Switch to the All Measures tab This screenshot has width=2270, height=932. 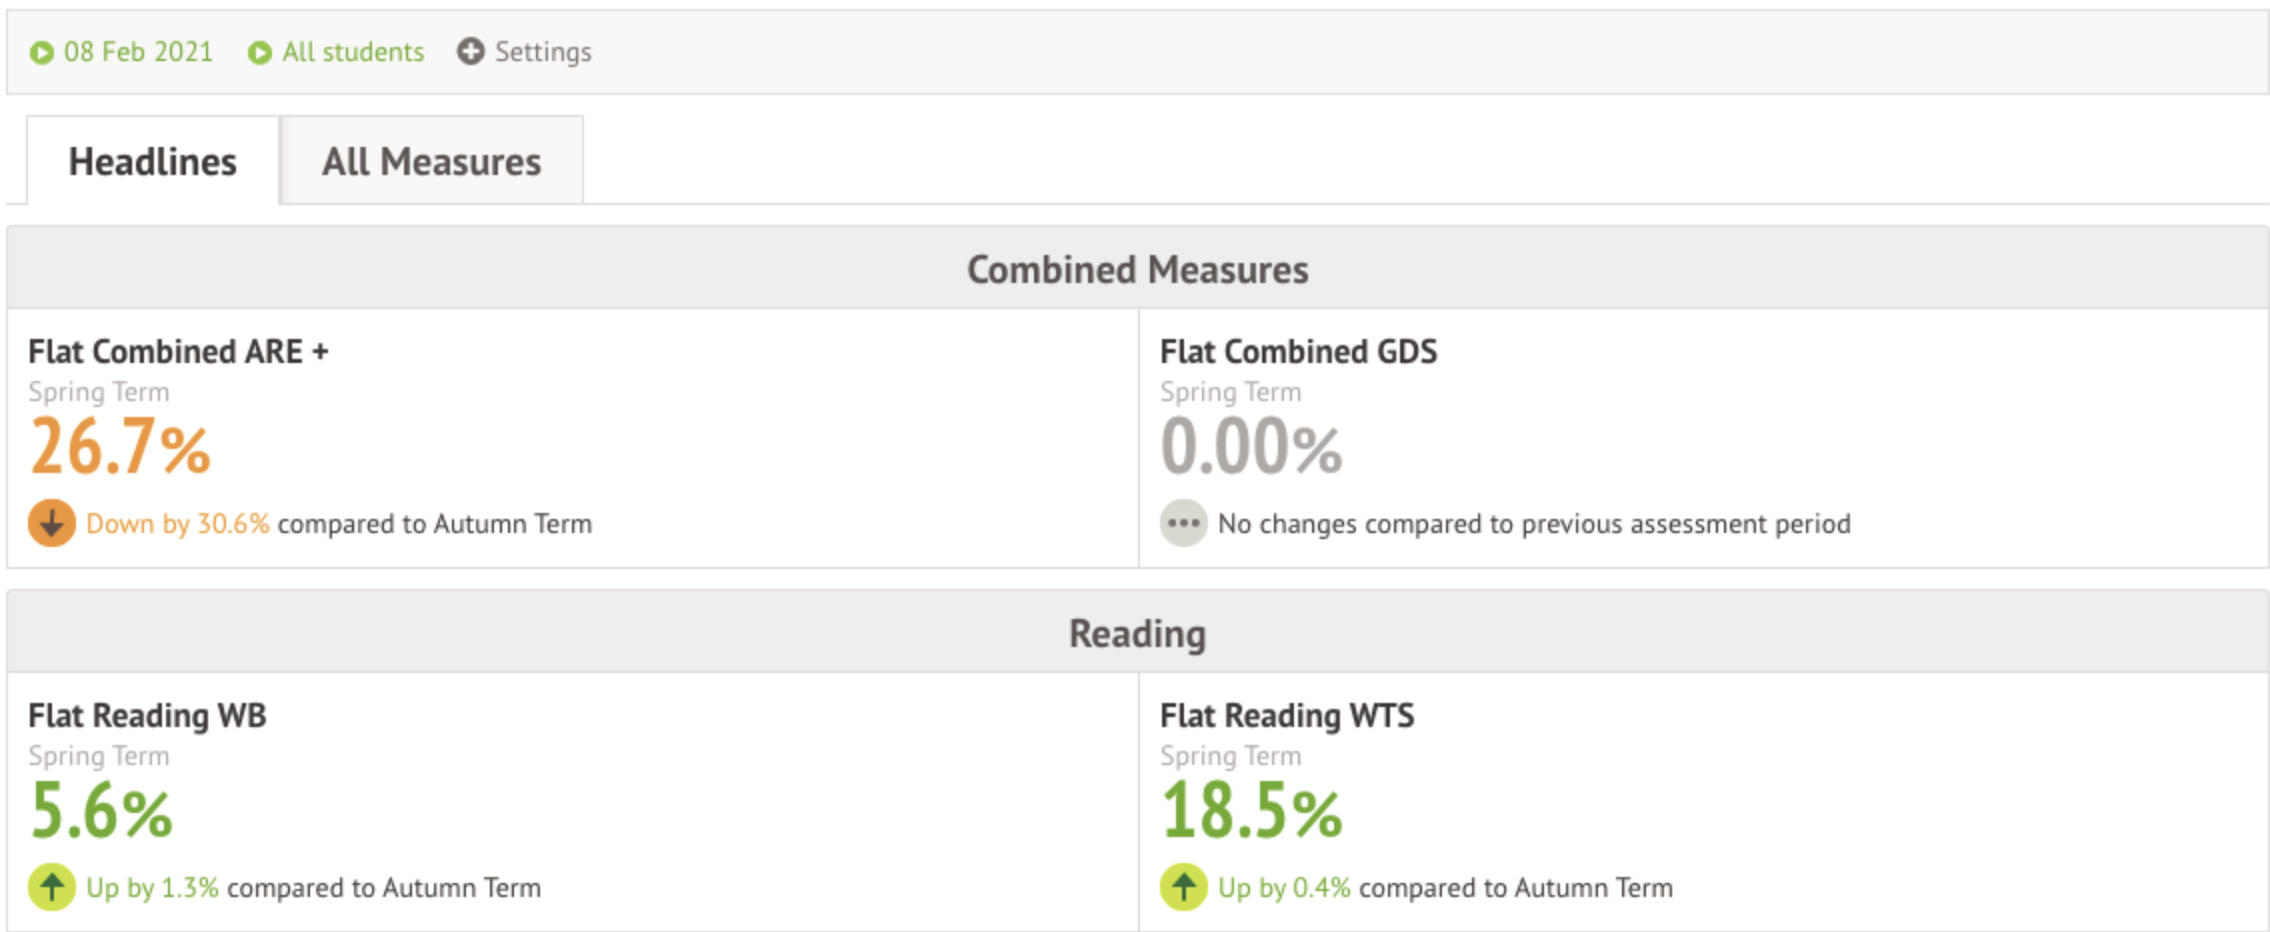pos(431,162)
